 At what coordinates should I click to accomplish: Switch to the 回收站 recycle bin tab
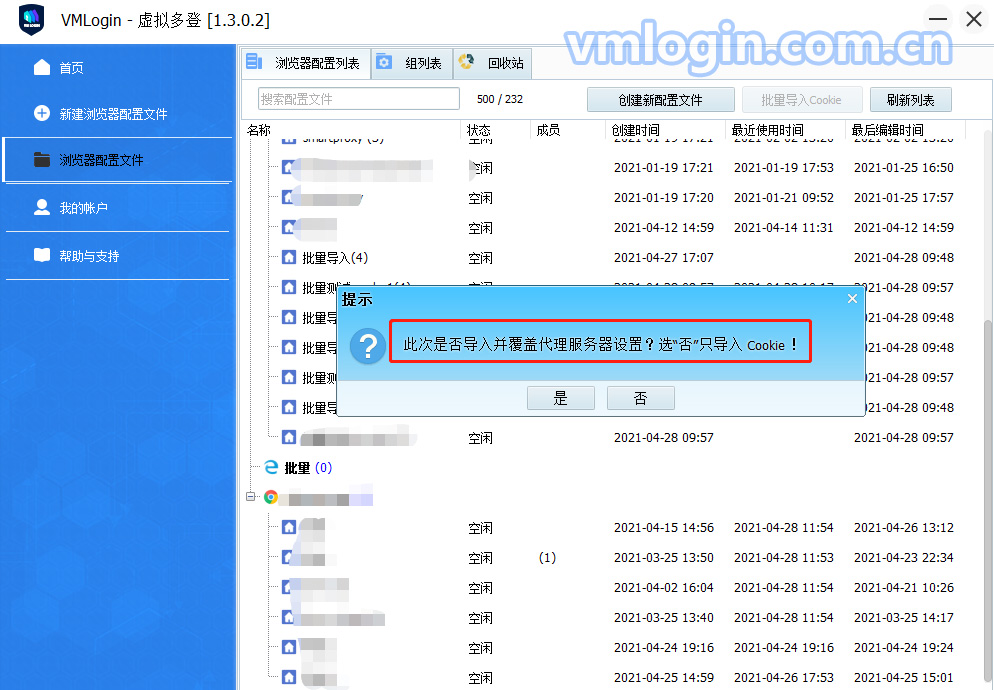pos(493,63)
